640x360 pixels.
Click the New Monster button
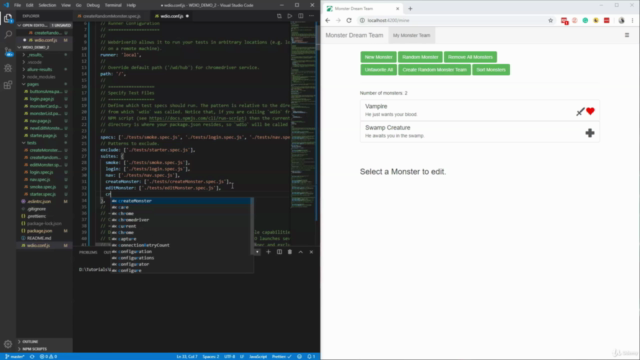point(378,57)
